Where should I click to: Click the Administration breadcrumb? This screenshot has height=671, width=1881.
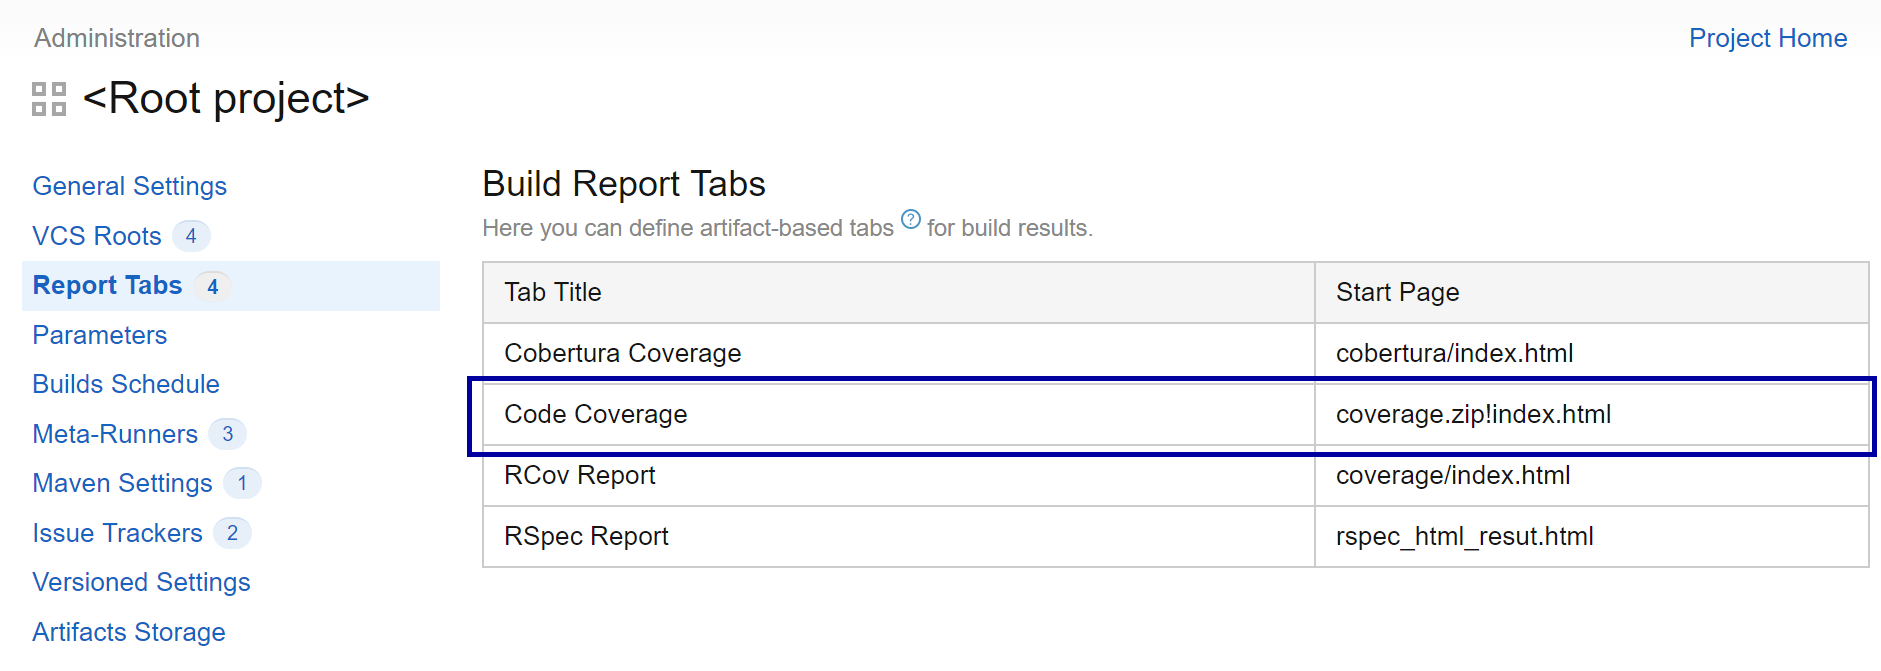(117, 38)
